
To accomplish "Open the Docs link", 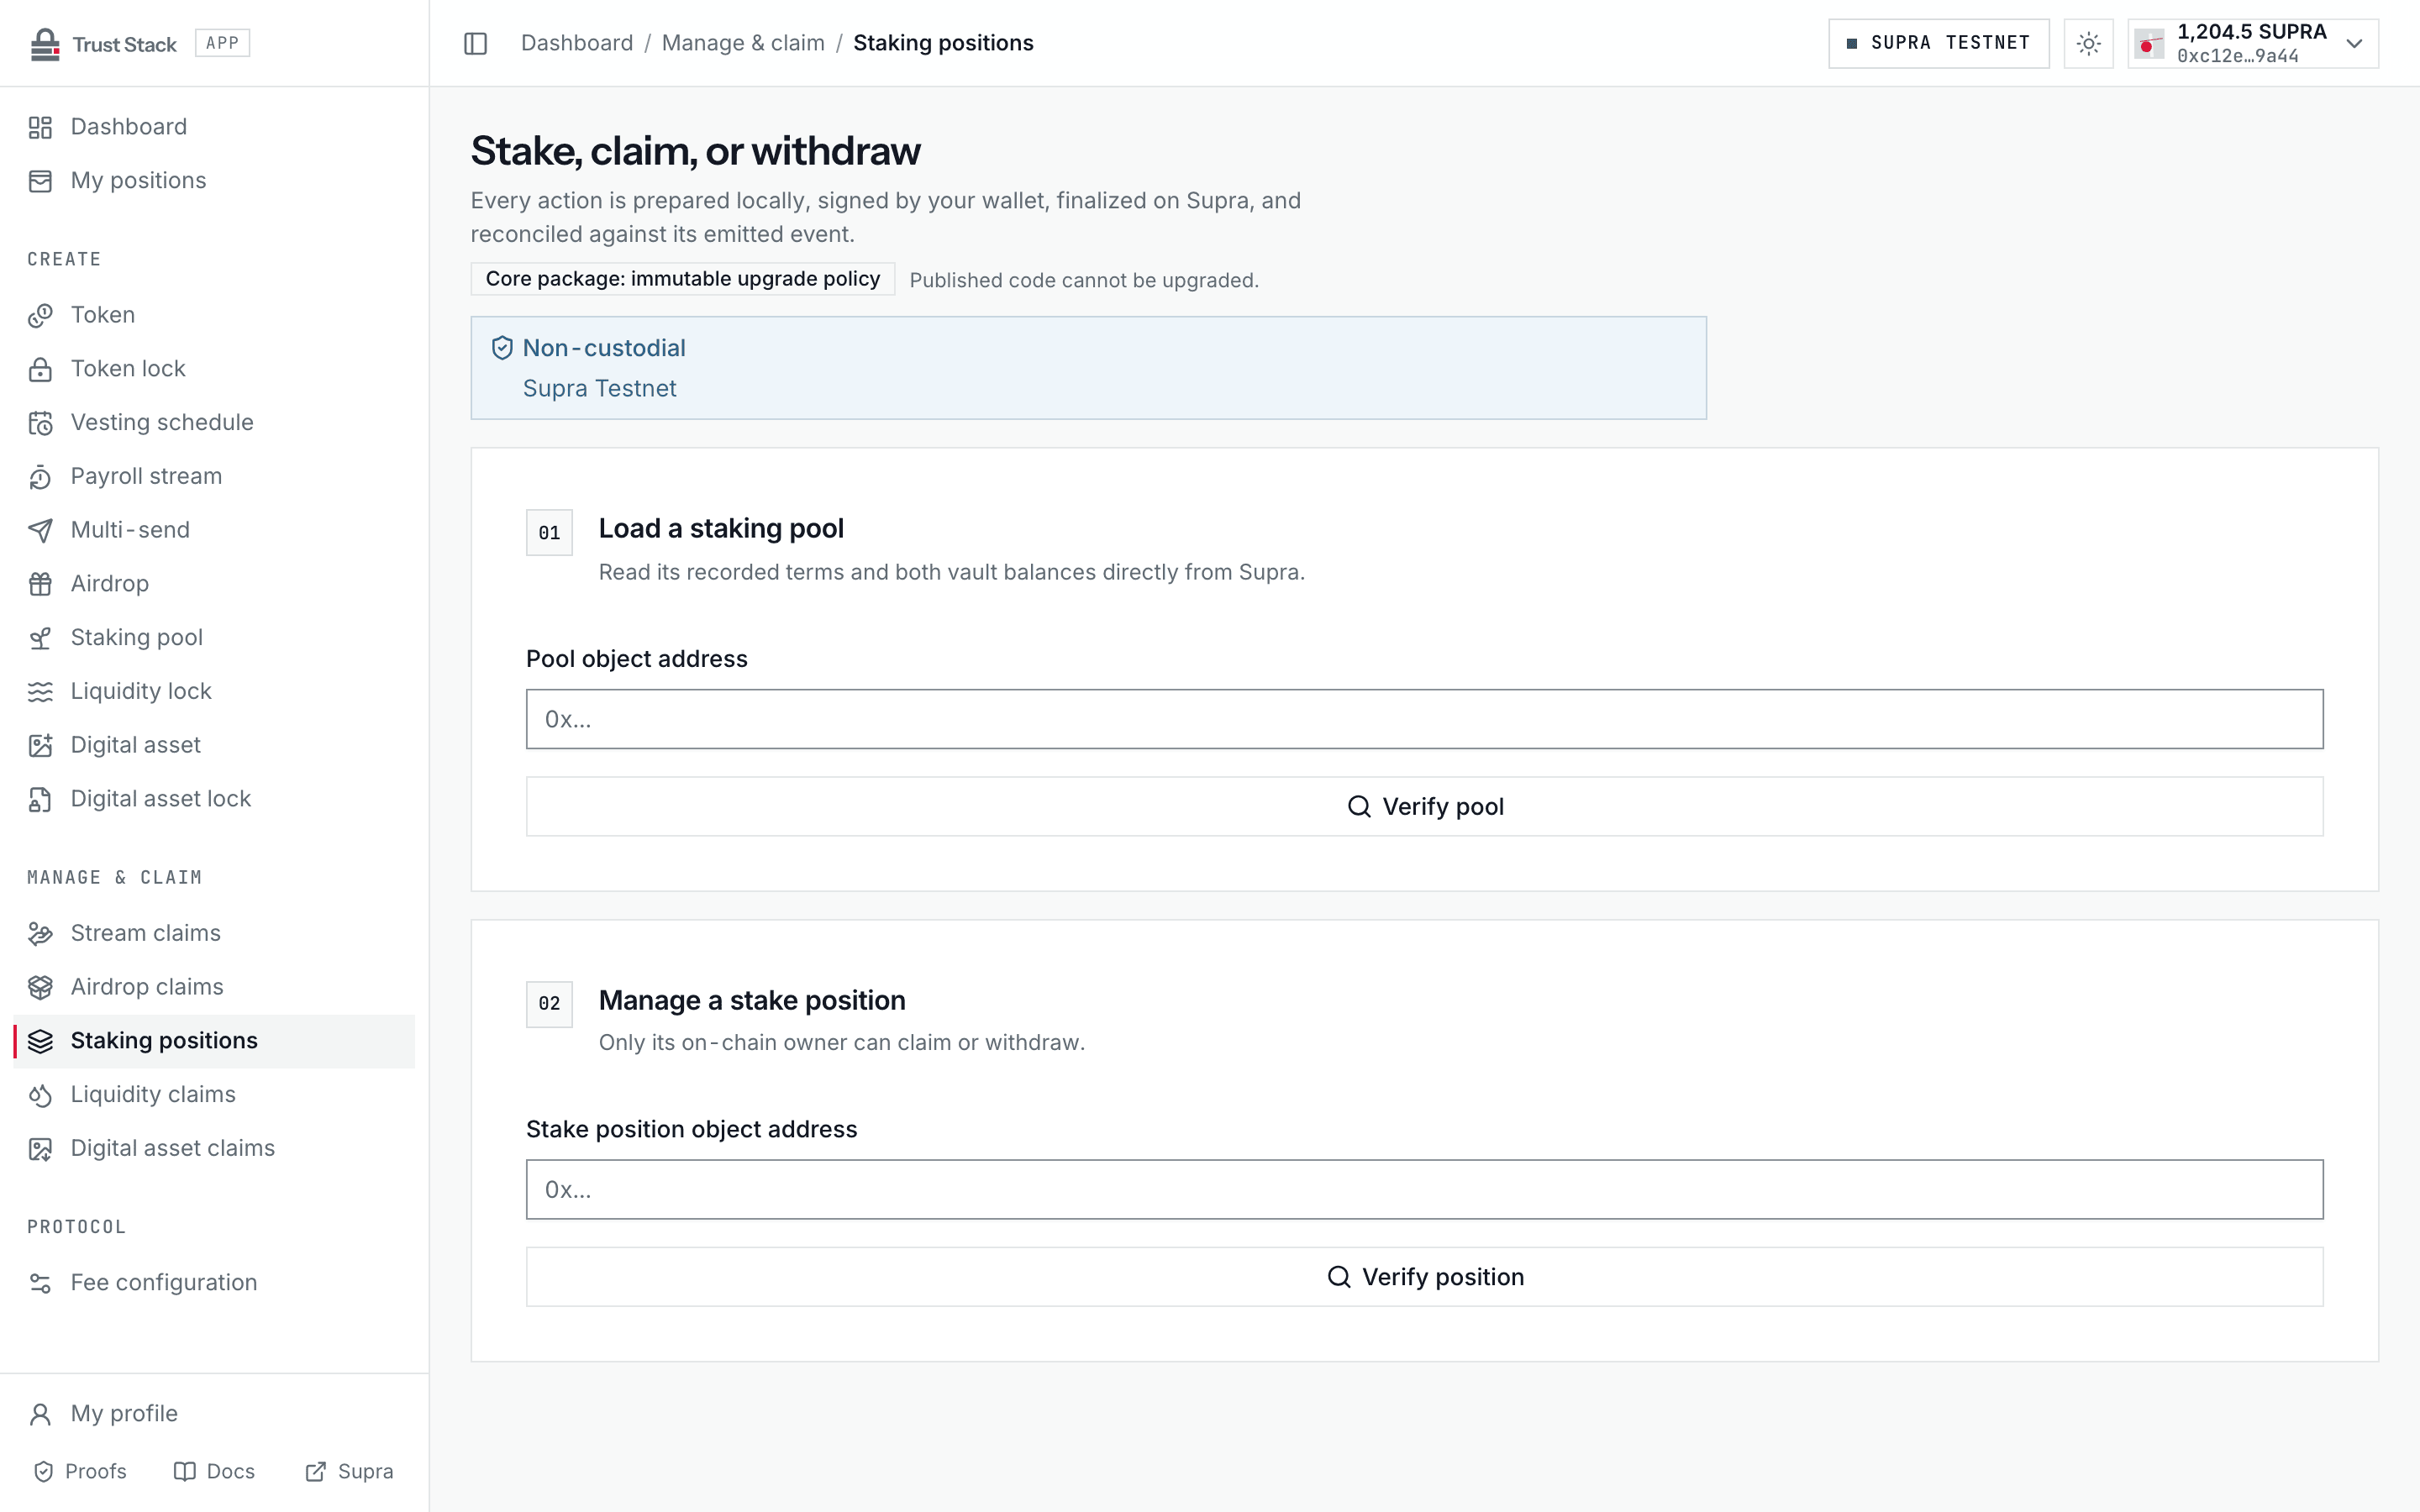I will [215, 1471].
